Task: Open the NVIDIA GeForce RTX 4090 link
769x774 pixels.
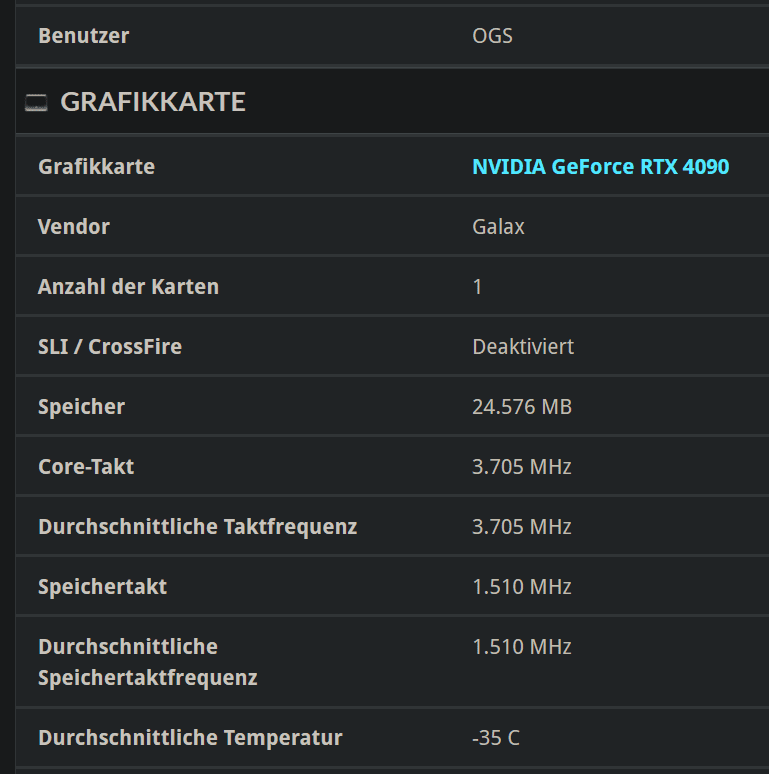Action: [600, 167]
